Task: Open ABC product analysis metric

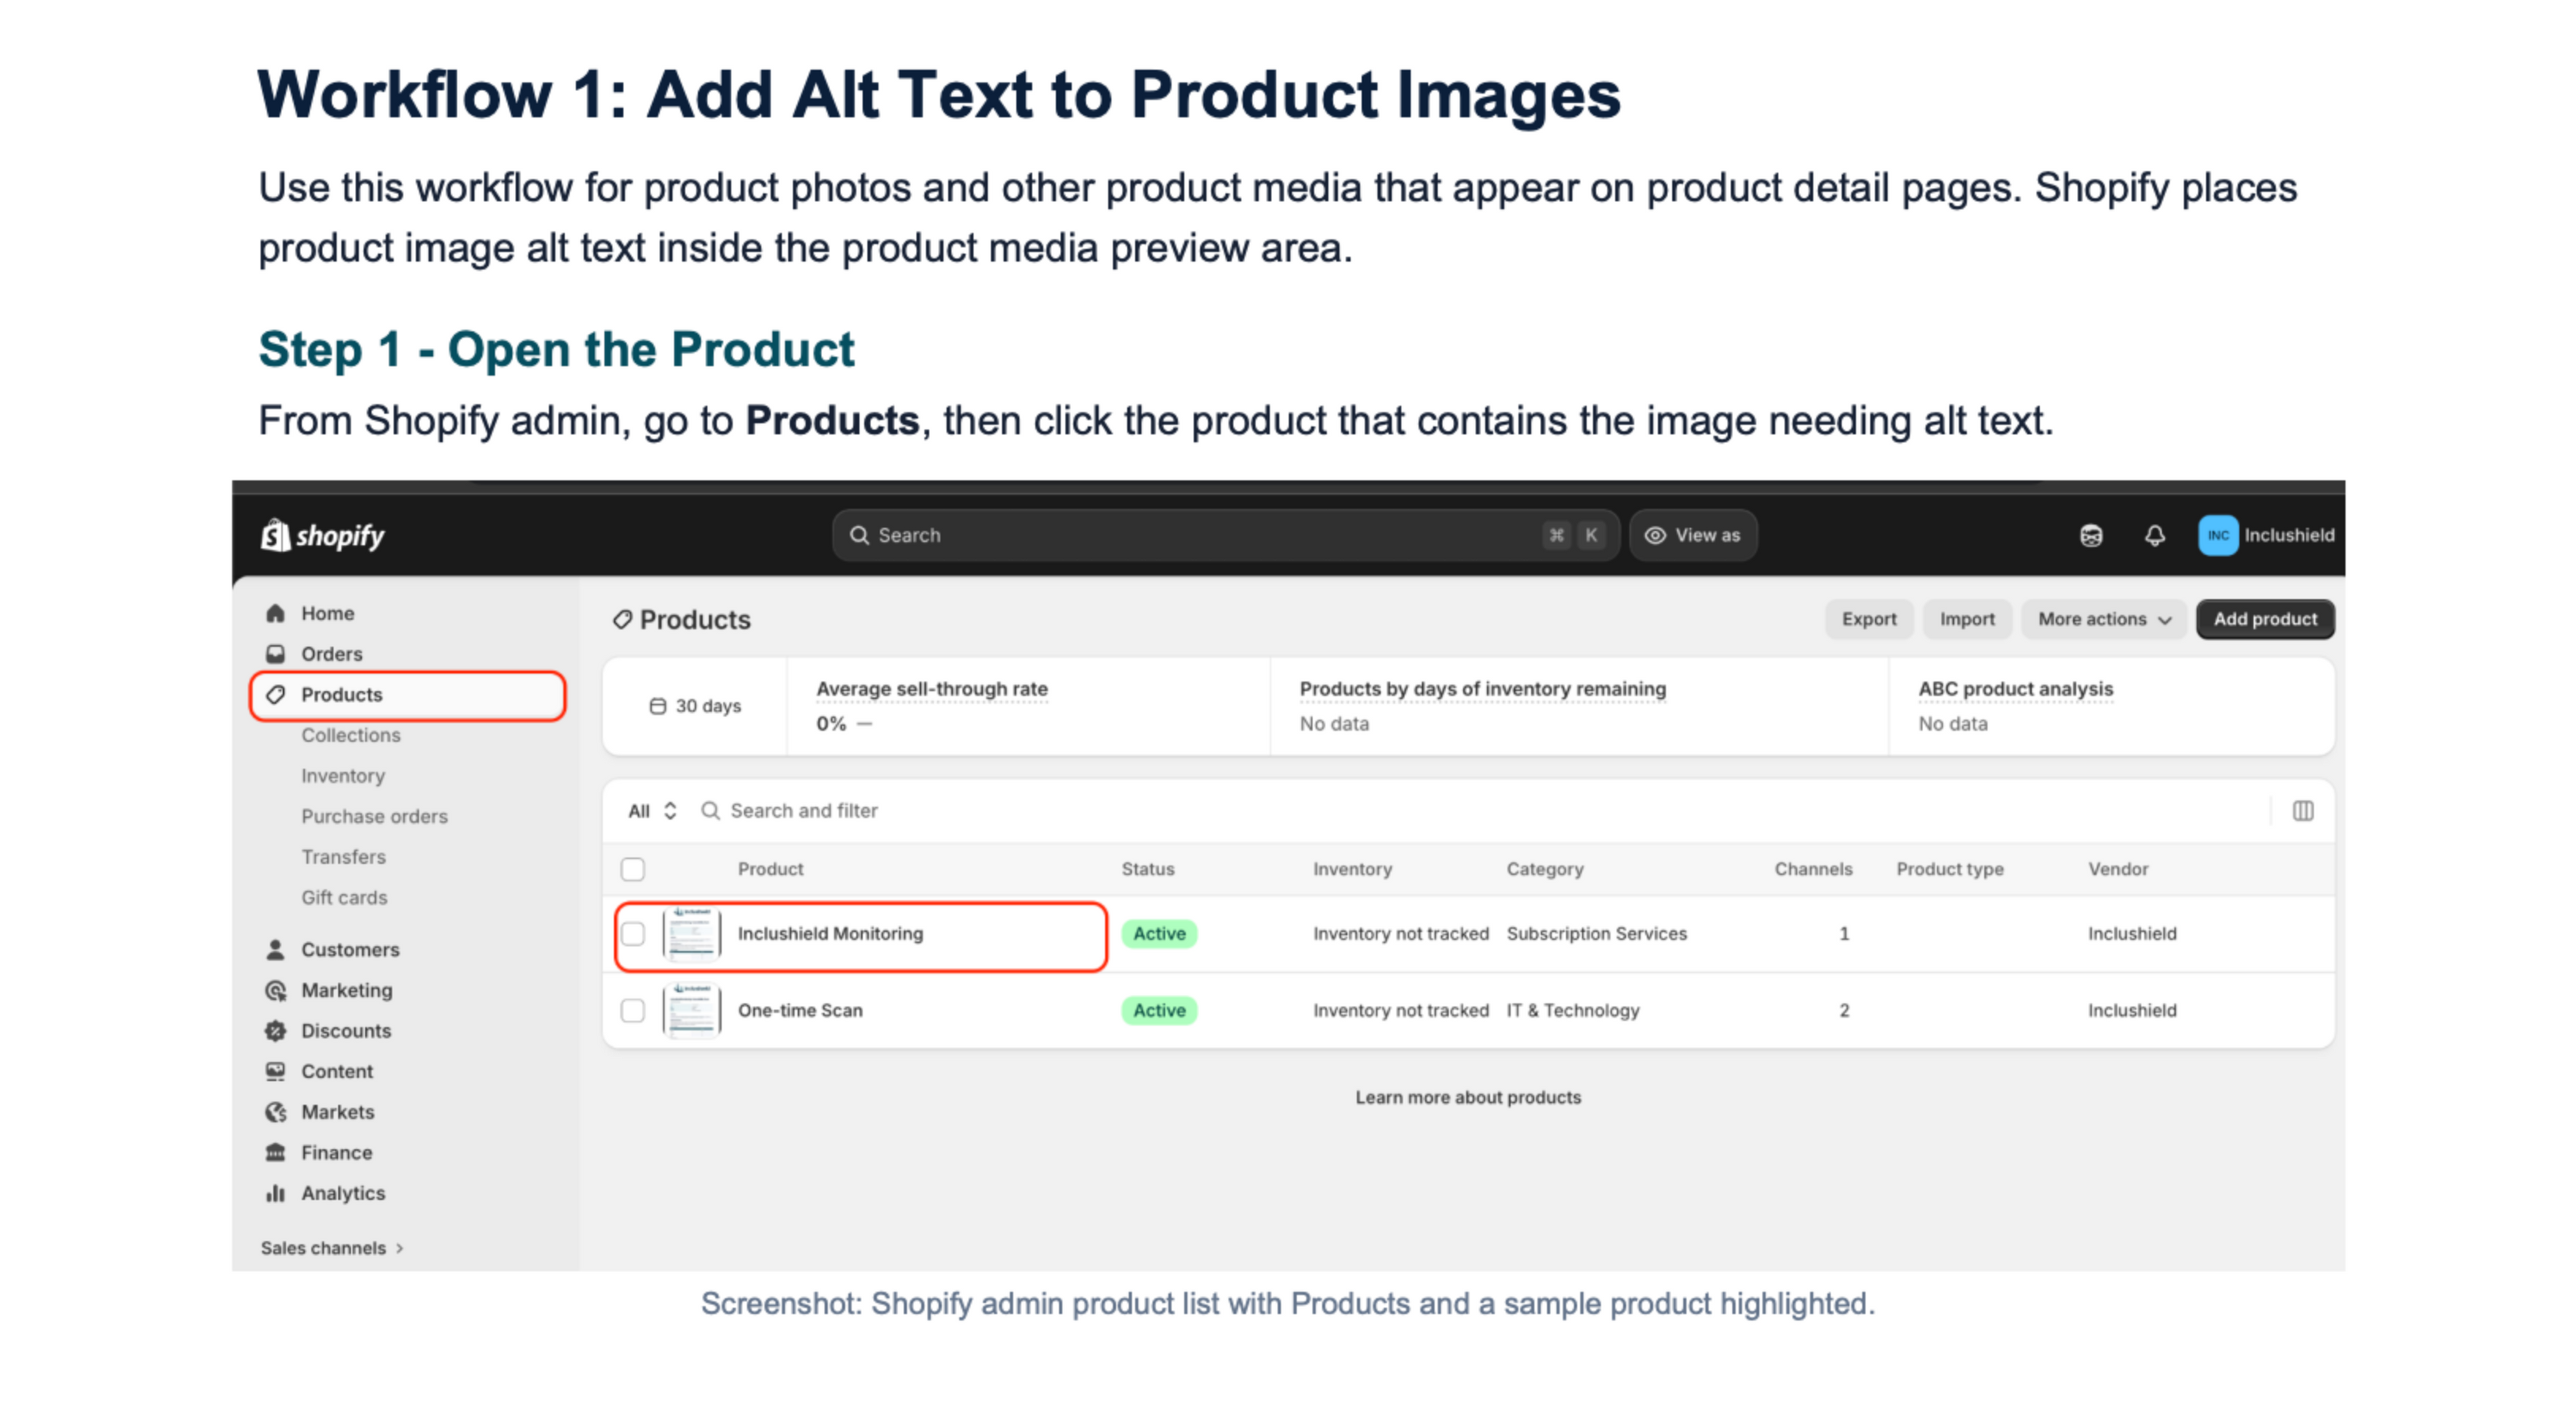Action: click(2015, 689)
